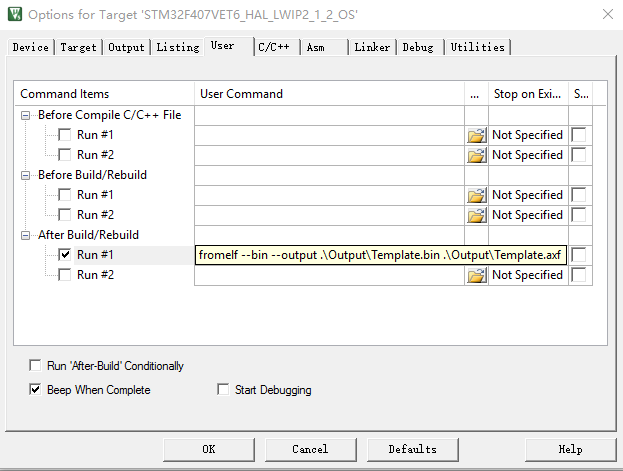Toggle spawn checkbox for After Build Run #1 row
The height and width of the screenshot is (471, 623).
(x=579, y=255)
